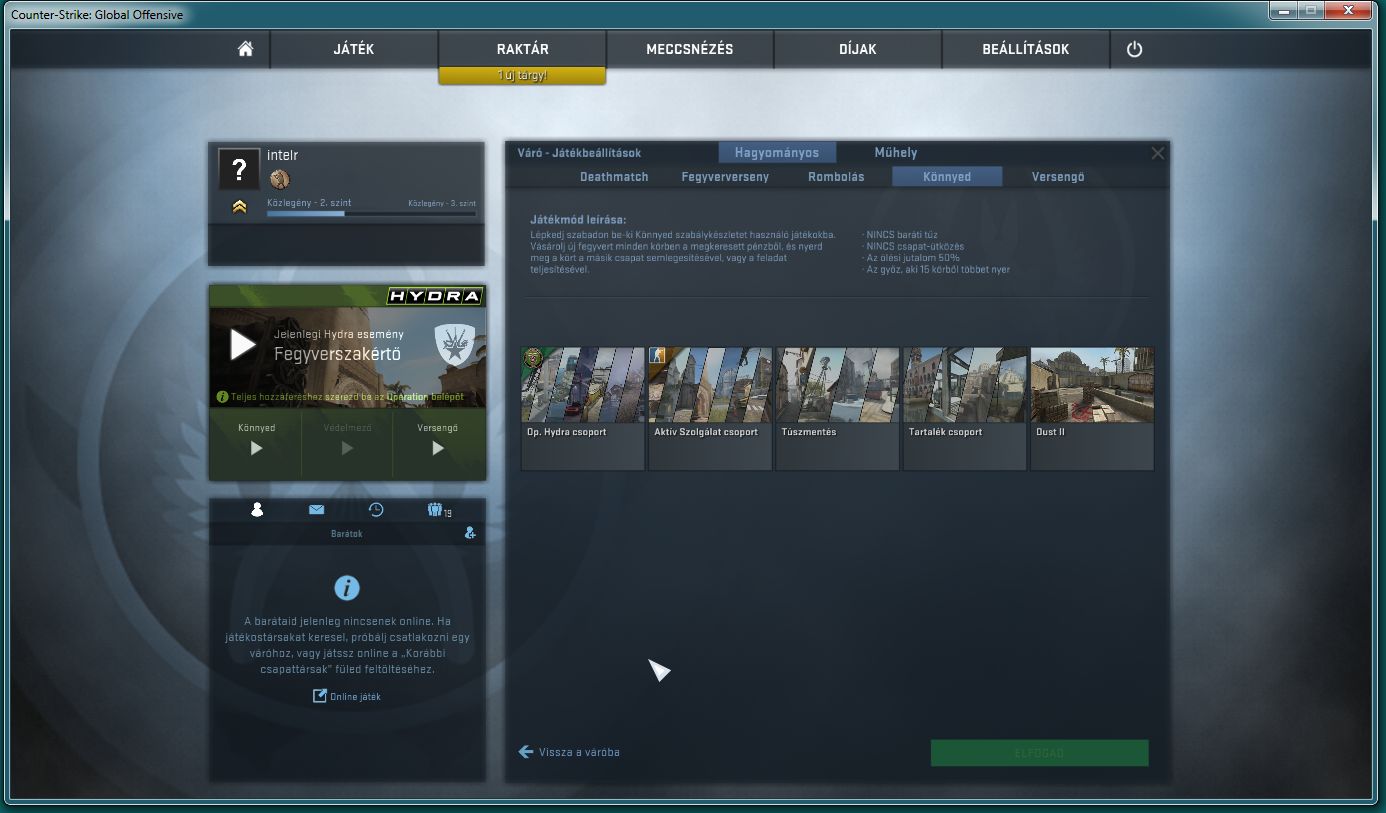Image resolution: width=1386 pixels, height=813 pixels.
Task: Click the HYDRA logo banner
Action: pyautogui.click(x=435, y=296)
